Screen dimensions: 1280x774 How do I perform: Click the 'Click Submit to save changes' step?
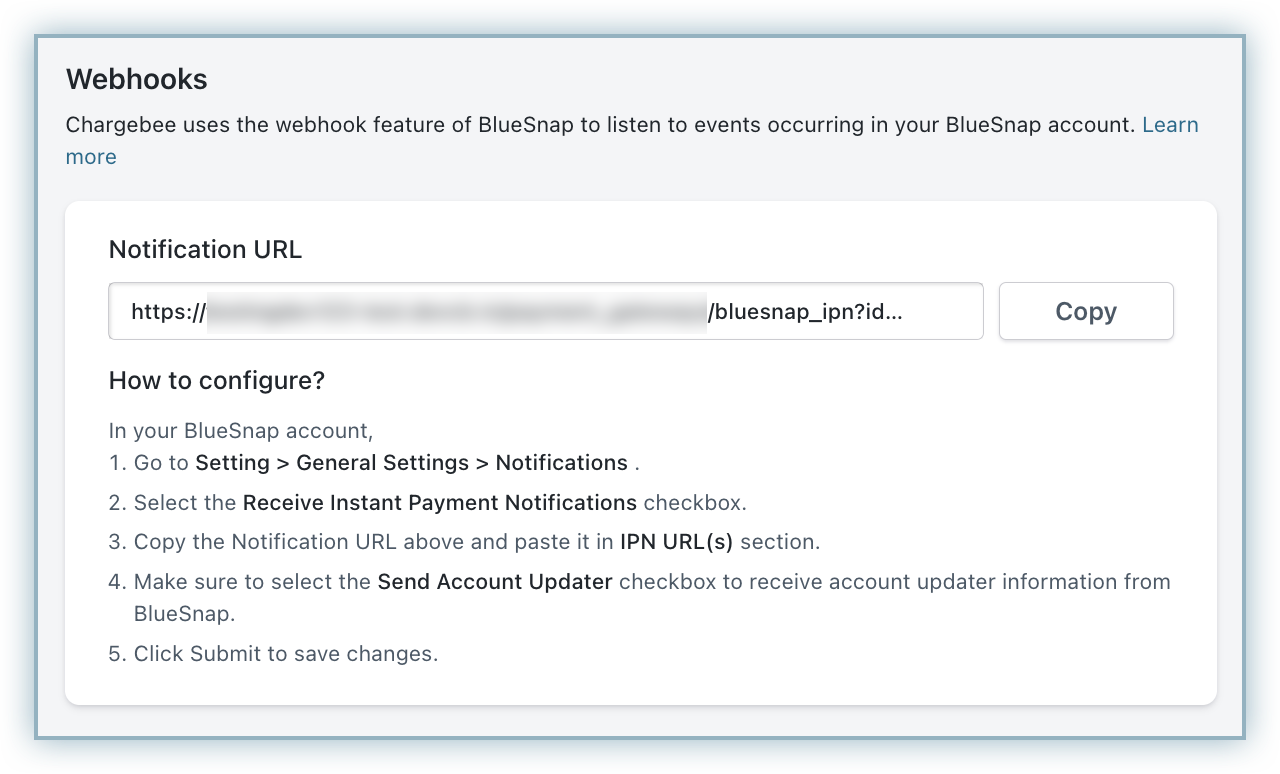click(285, 654)
